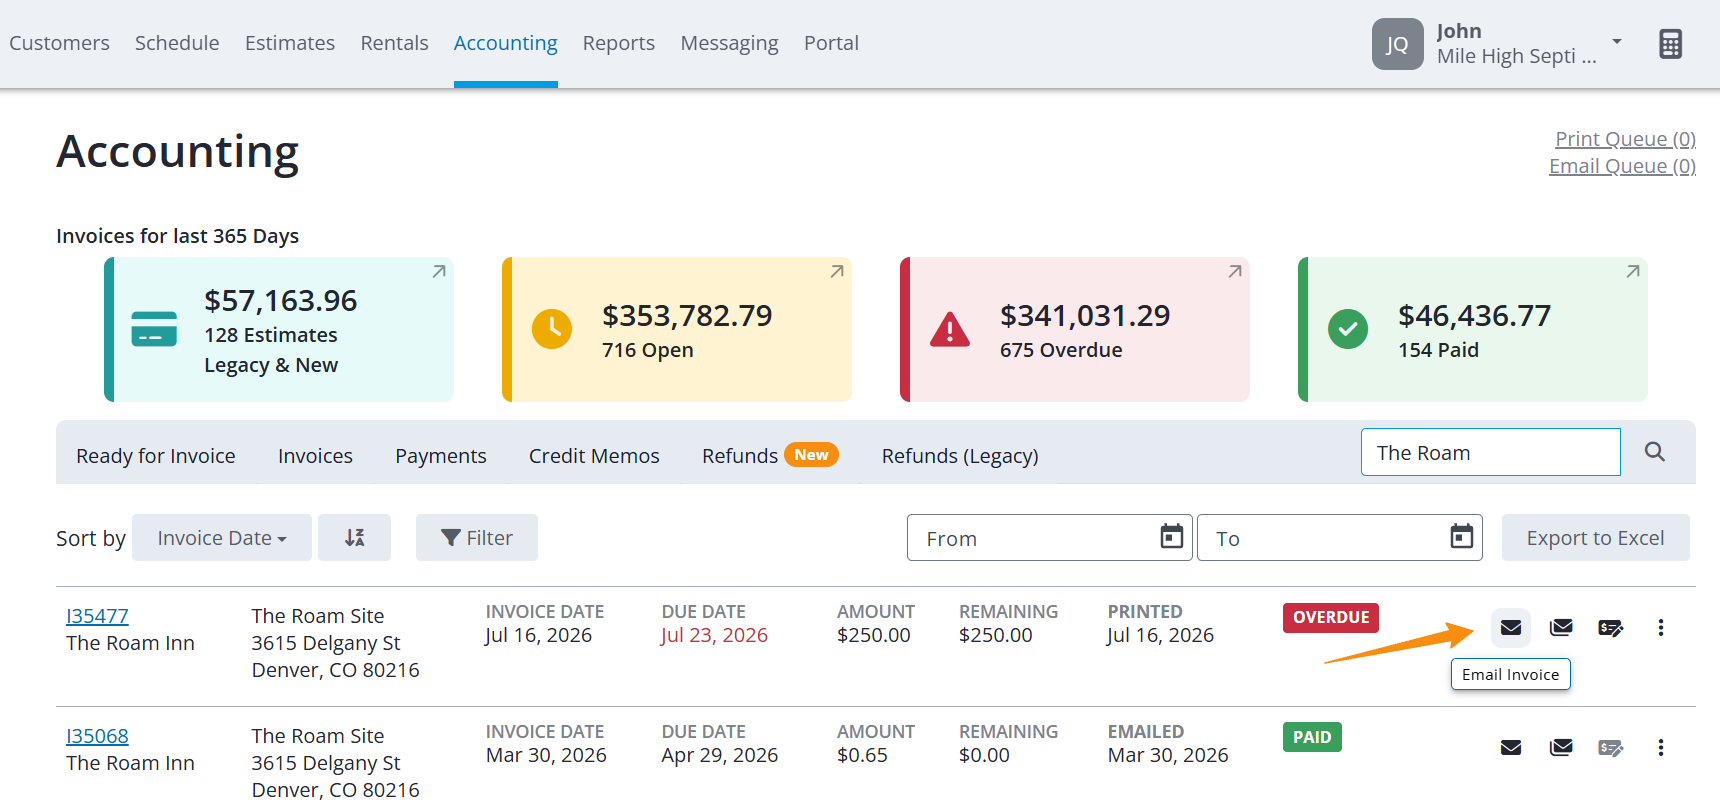Open the Reports menu item
The image size is (1720, 810).
[619, 43]
